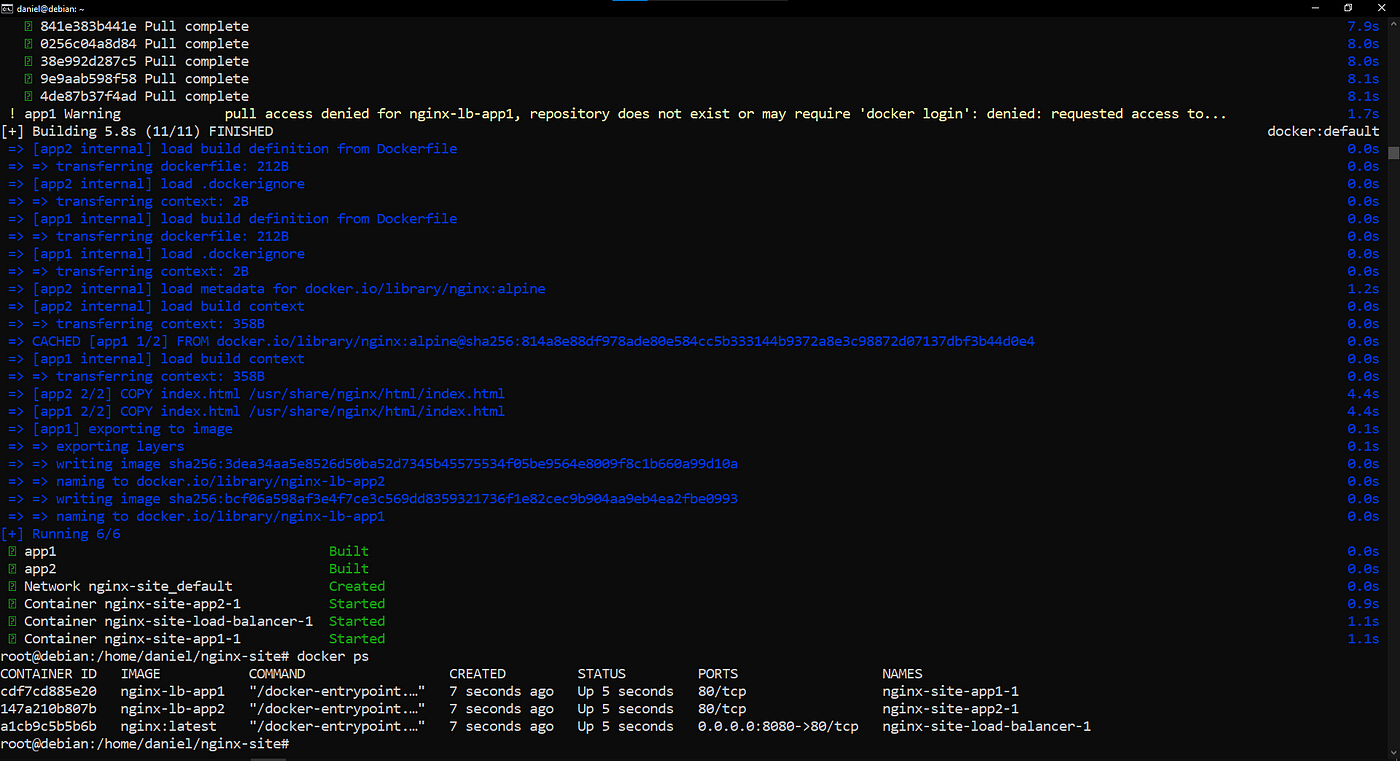This screenshot has width=1400, height=761.
Task: Click '[app2 2/2] COPY index.html' line
Action: click(256, 394)
